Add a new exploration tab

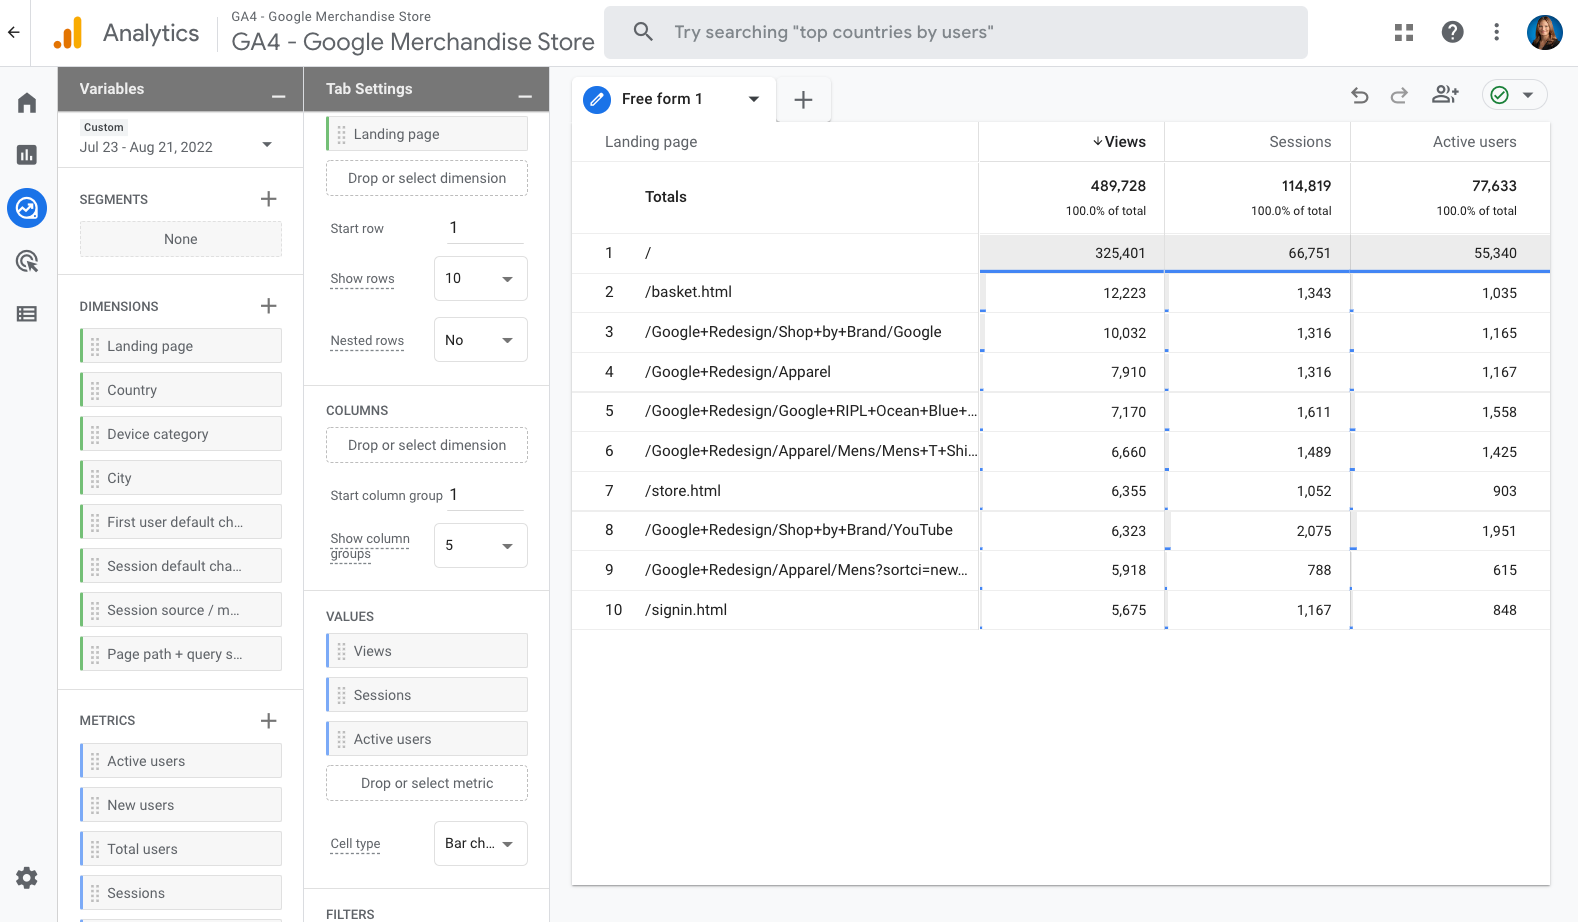point(803,99)
